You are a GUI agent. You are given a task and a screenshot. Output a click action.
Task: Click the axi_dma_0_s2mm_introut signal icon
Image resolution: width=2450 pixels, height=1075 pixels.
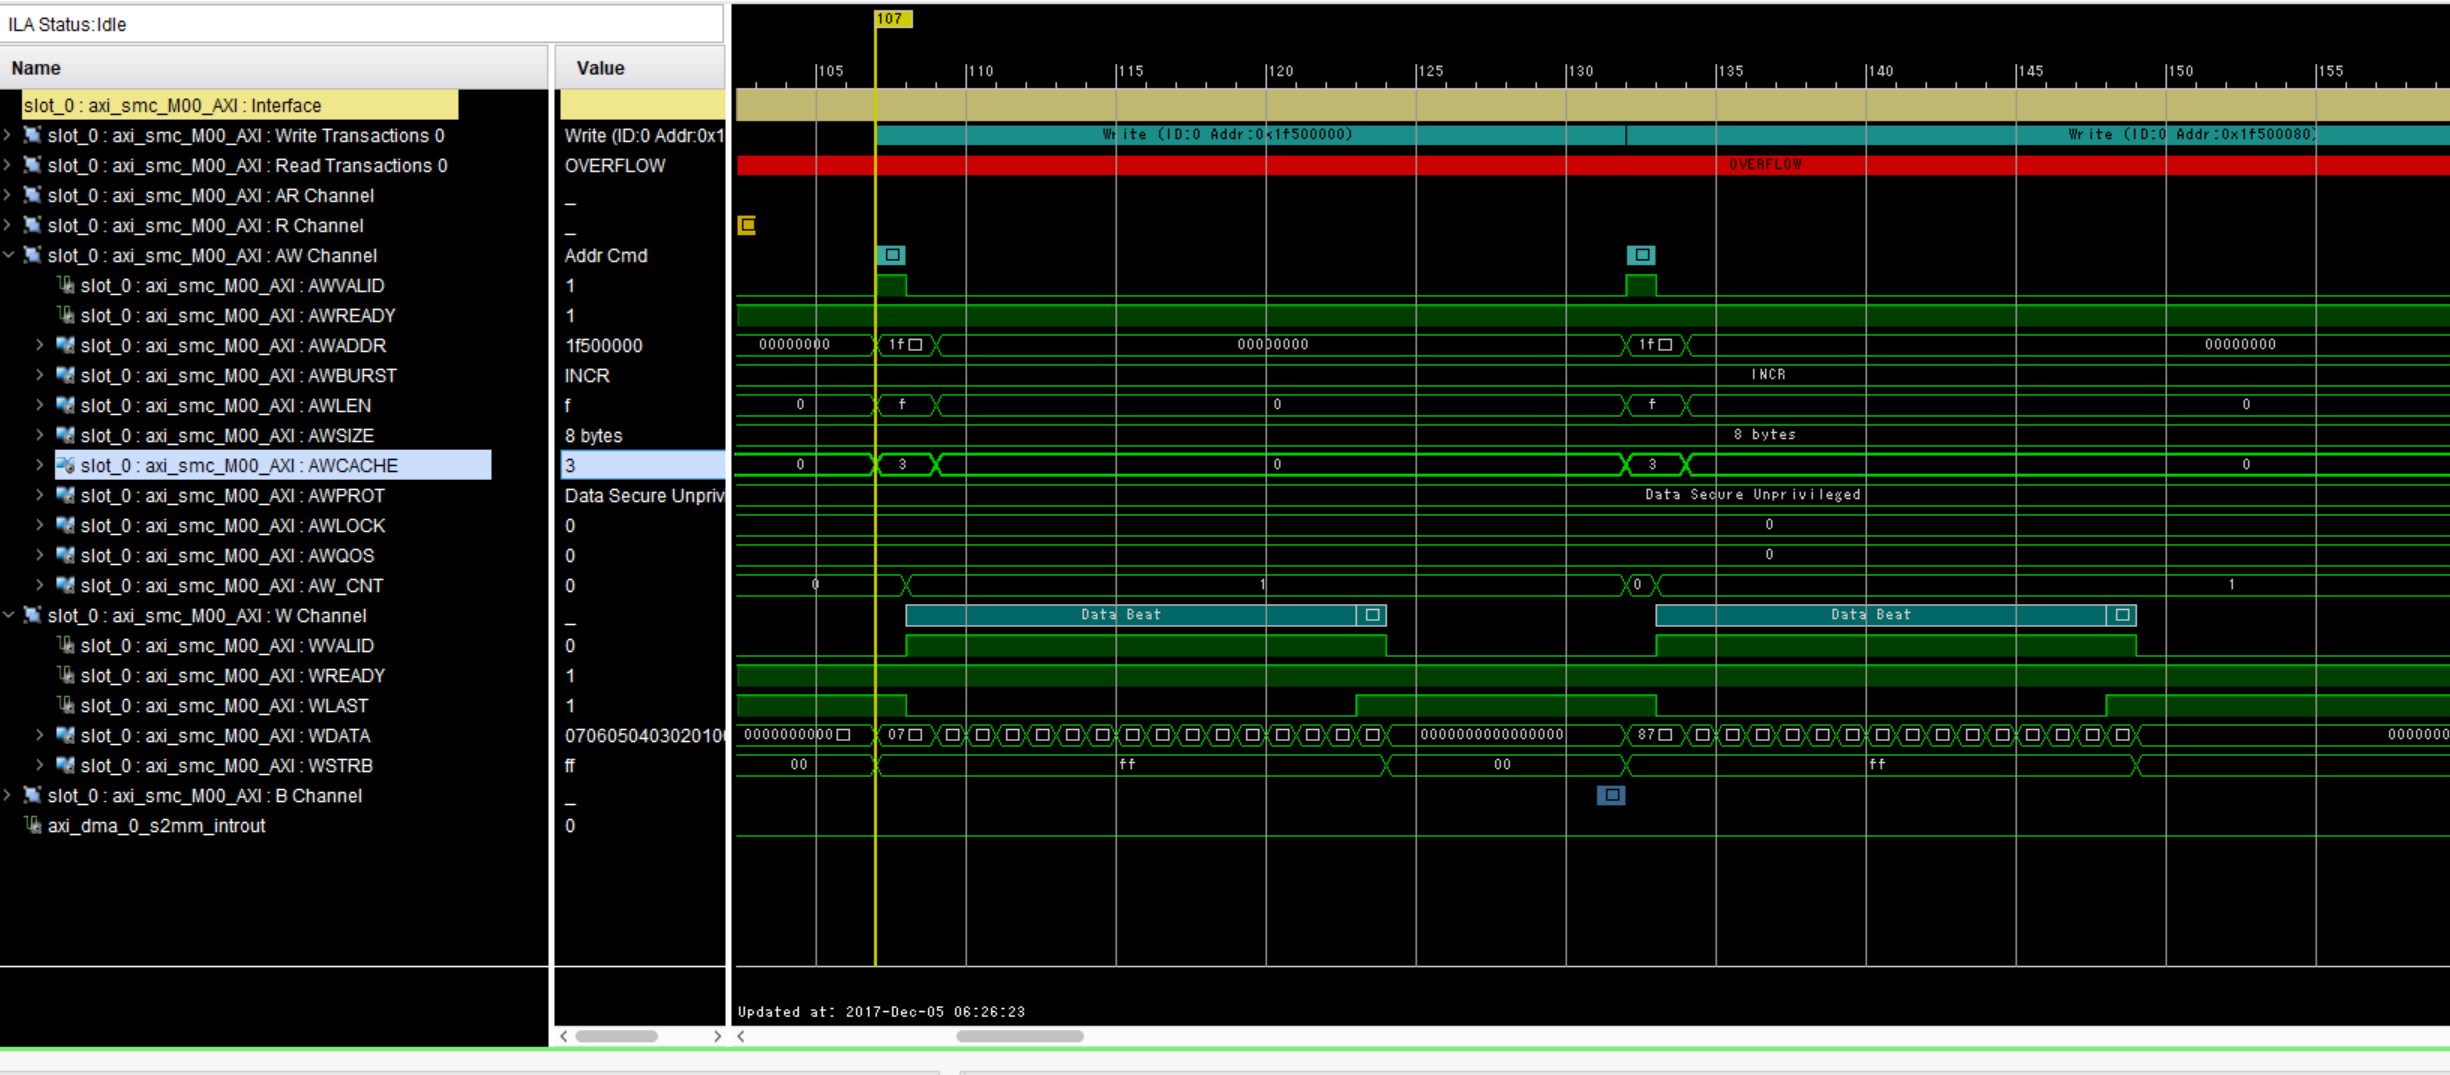[x=33, y=825]
